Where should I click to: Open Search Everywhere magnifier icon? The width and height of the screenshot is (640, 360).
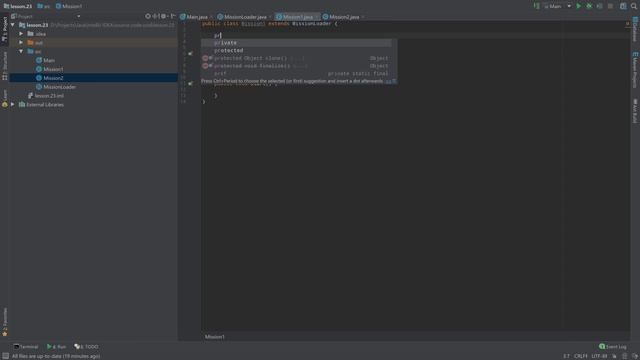coord(634,6)
